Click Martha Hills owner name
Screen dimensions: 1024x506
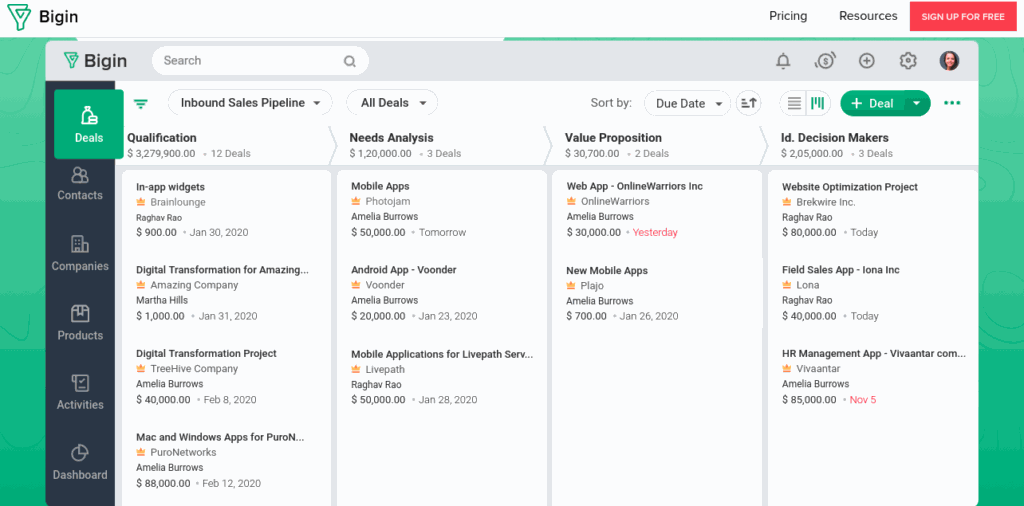(x=162, y=300)
